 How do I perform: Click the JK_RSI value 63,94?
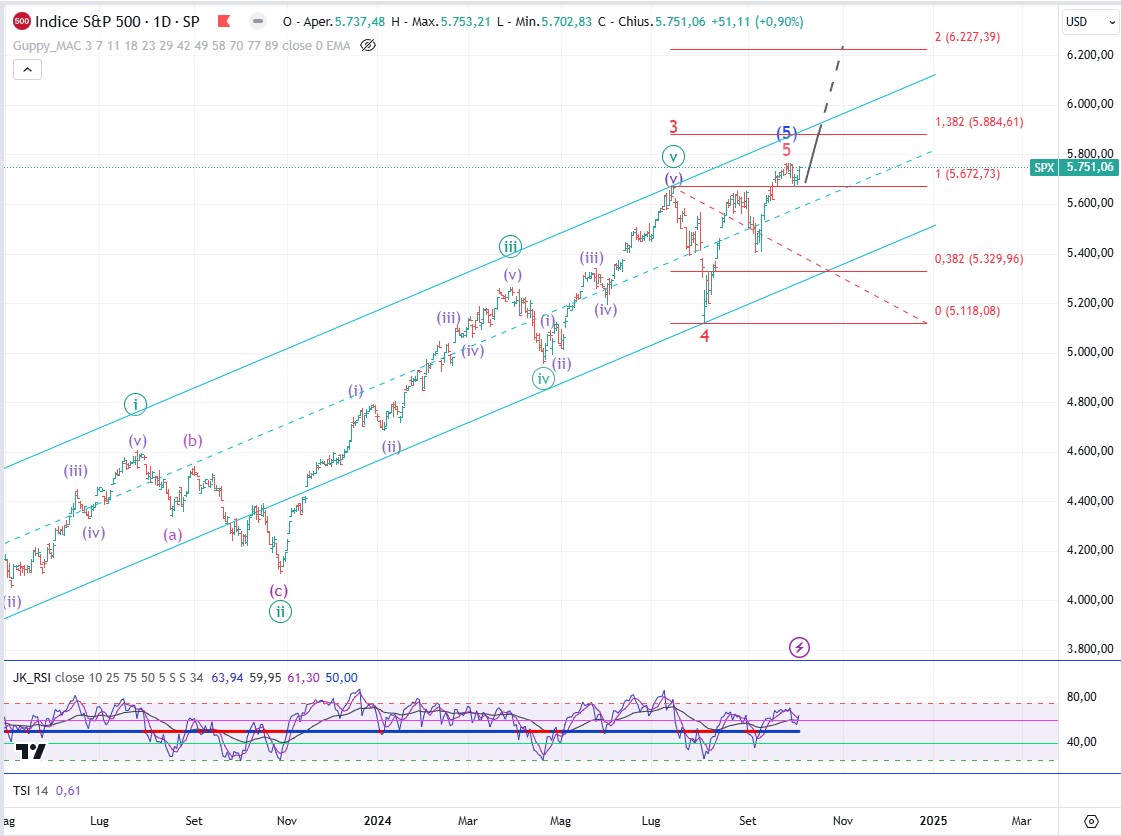click(227, 677)
